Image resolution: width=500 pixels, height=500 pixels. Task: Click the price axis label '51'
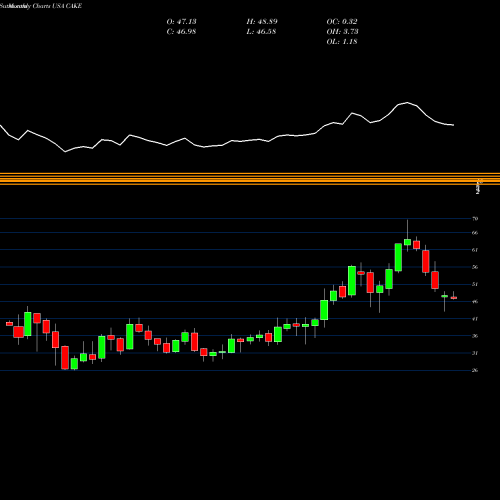click(475, 284)
